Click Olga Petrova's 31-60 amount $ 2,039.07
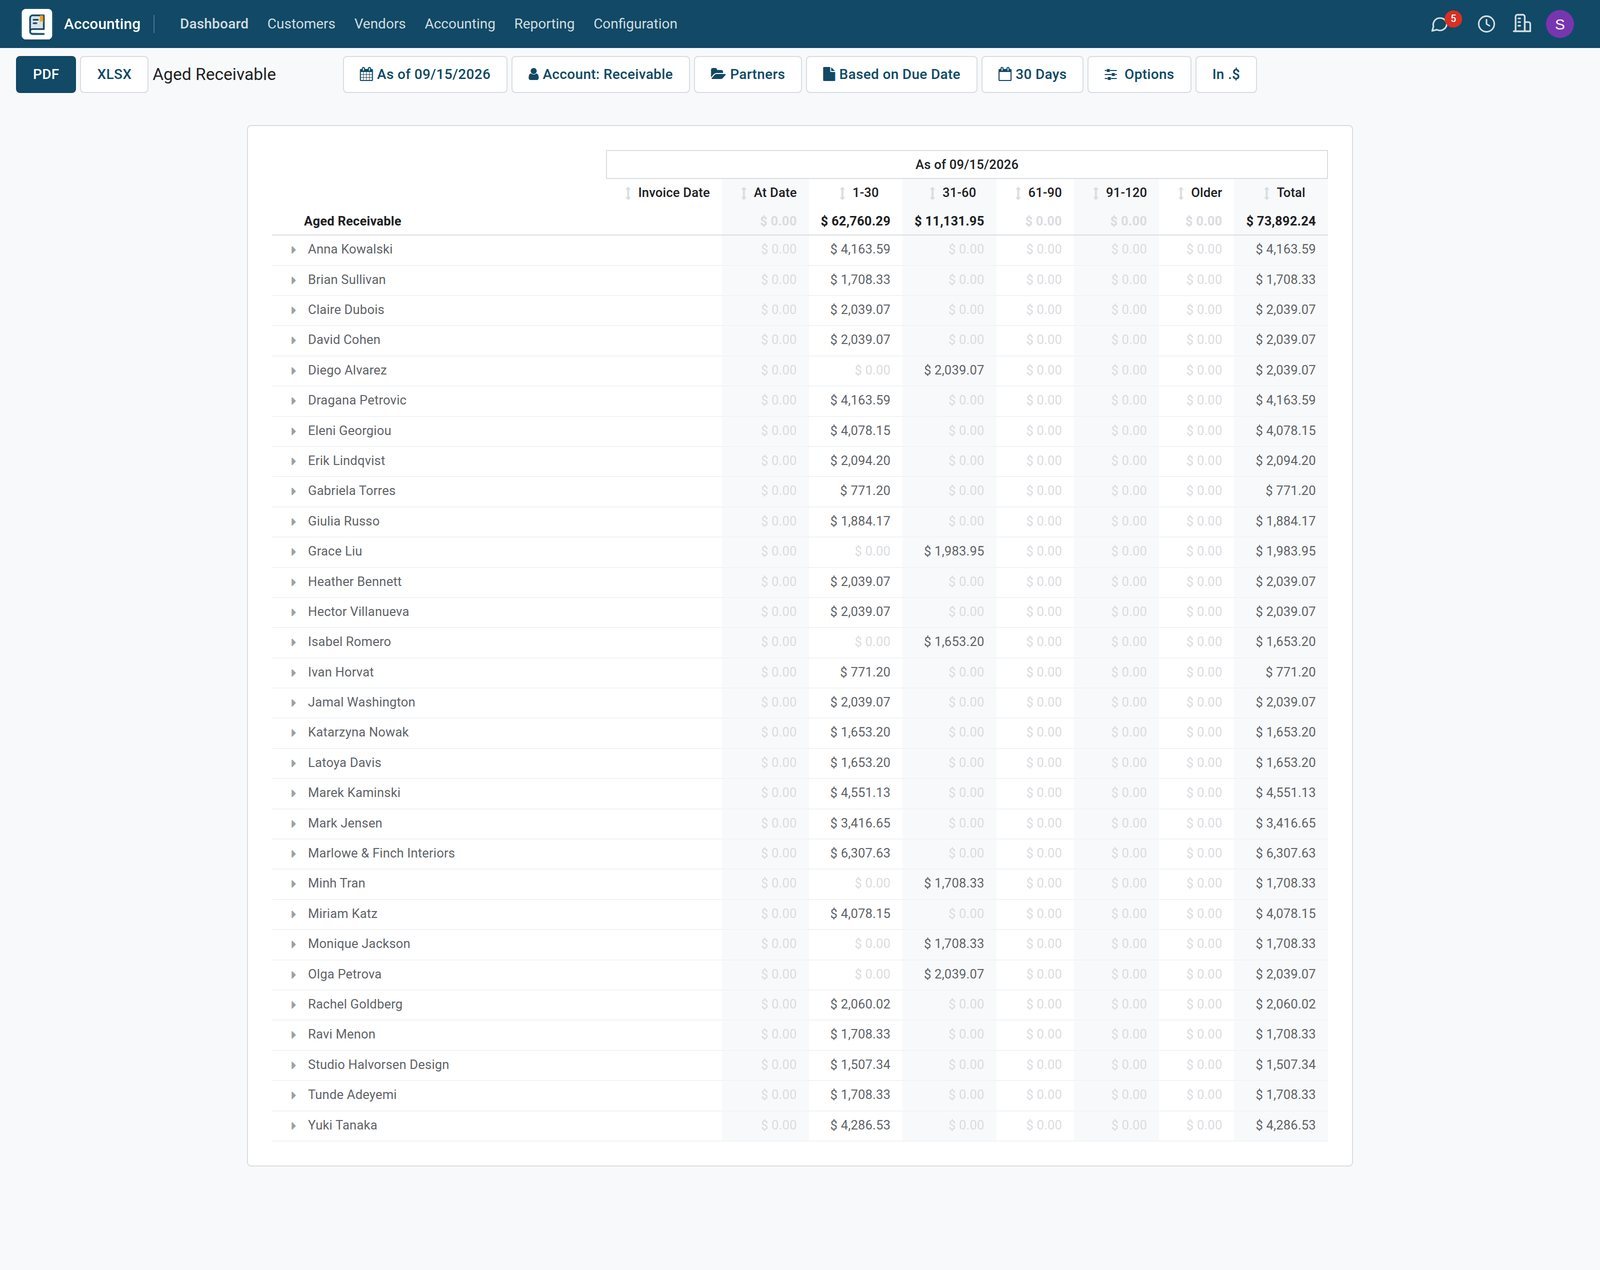The height and width of the screenshot is (1270, 1600). (x=954, y=974)
